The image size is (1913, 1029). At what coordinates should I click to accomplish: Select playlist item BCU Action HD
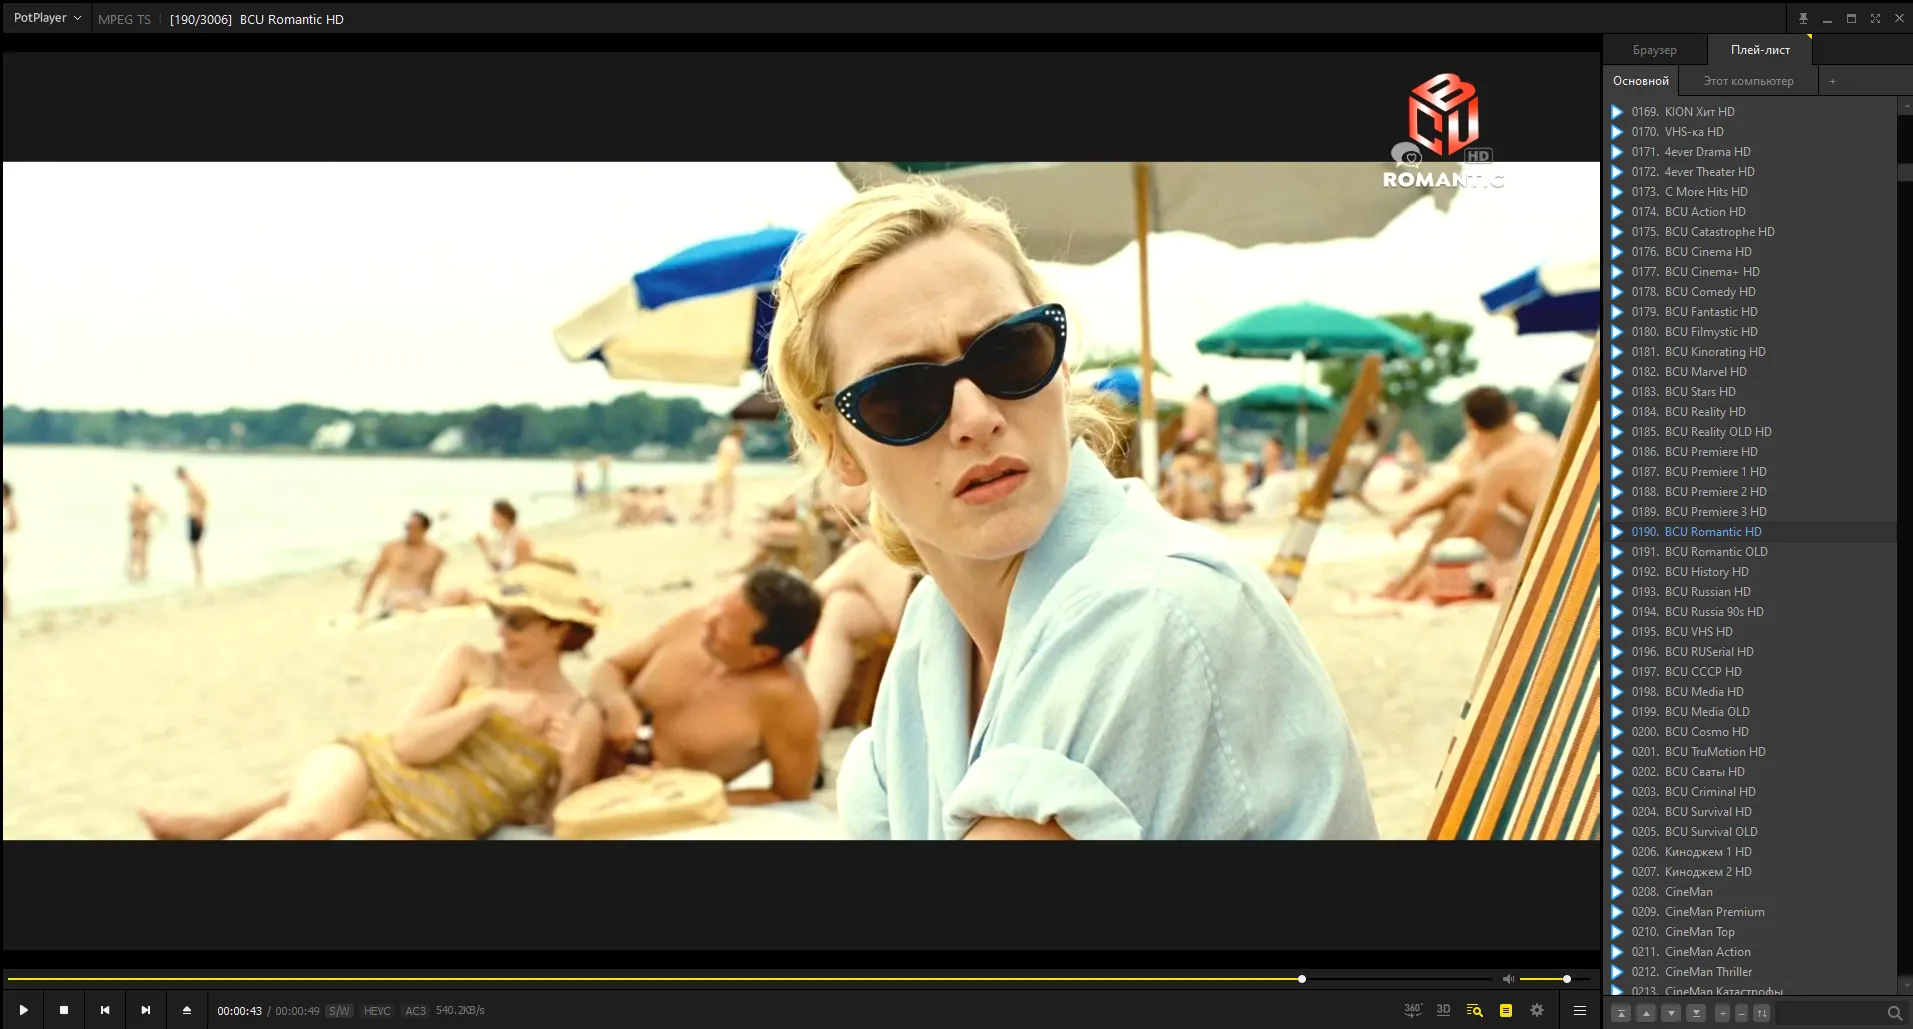tap(1752, 212)
